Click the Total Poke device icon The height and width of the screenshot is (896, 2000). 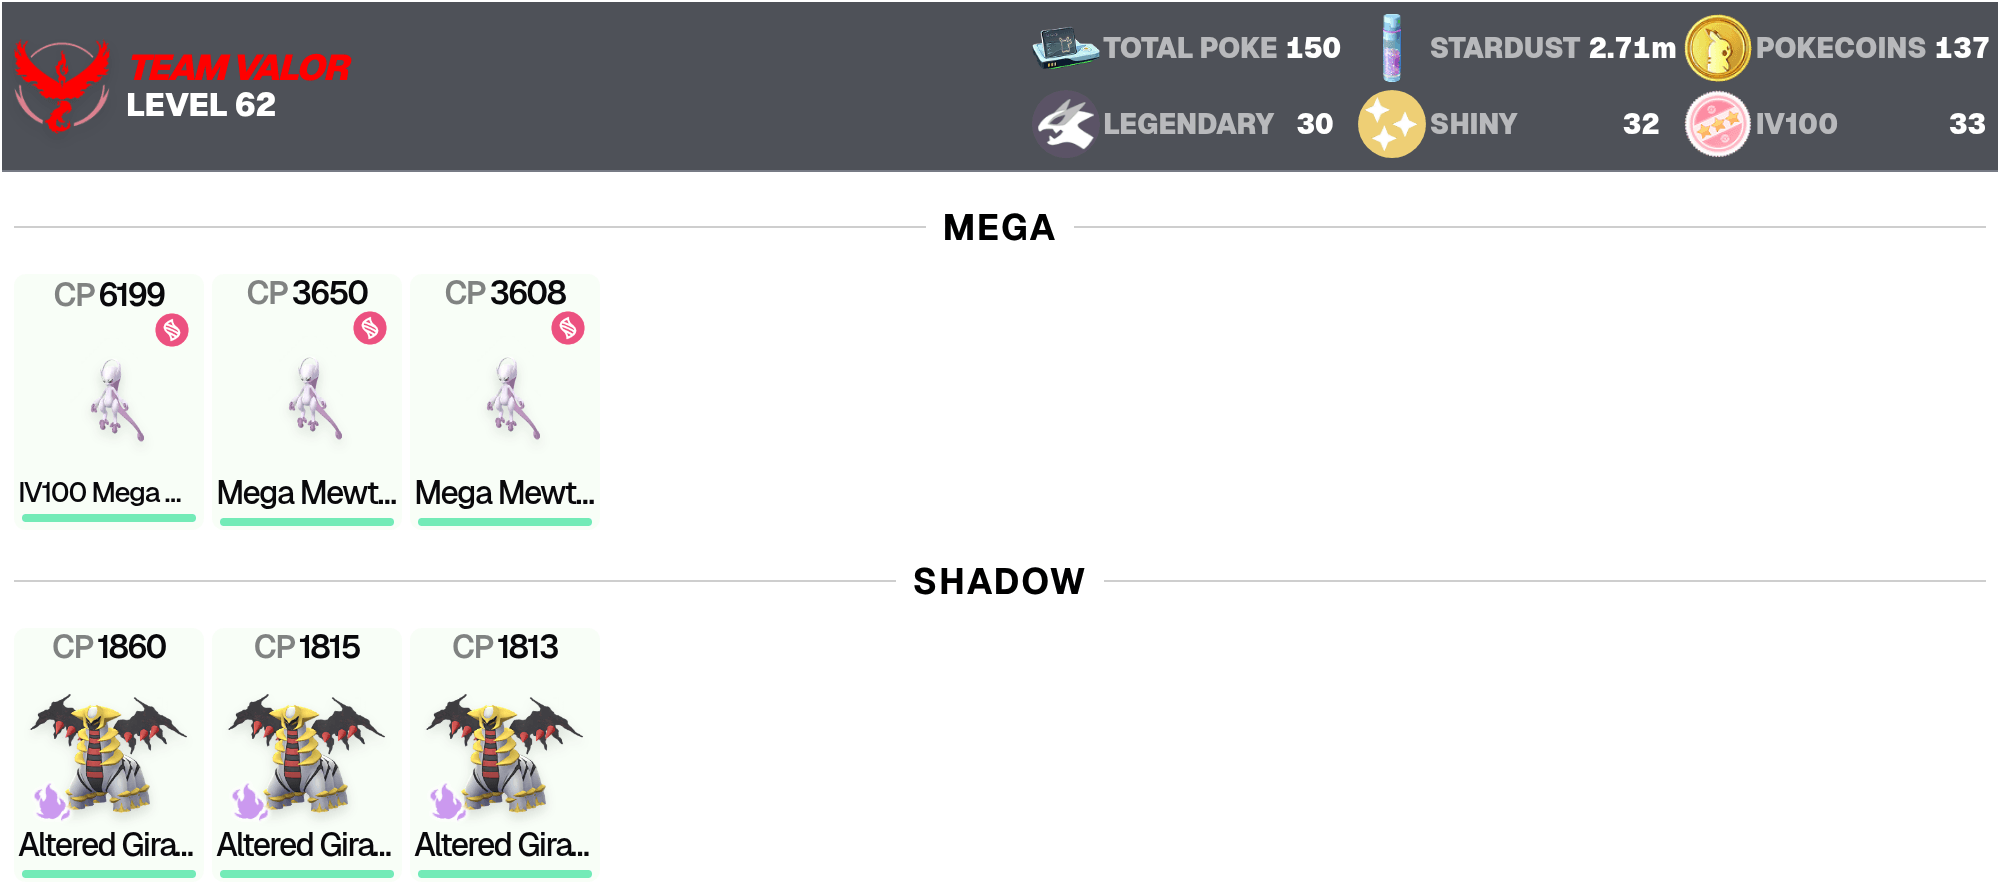1065,47
